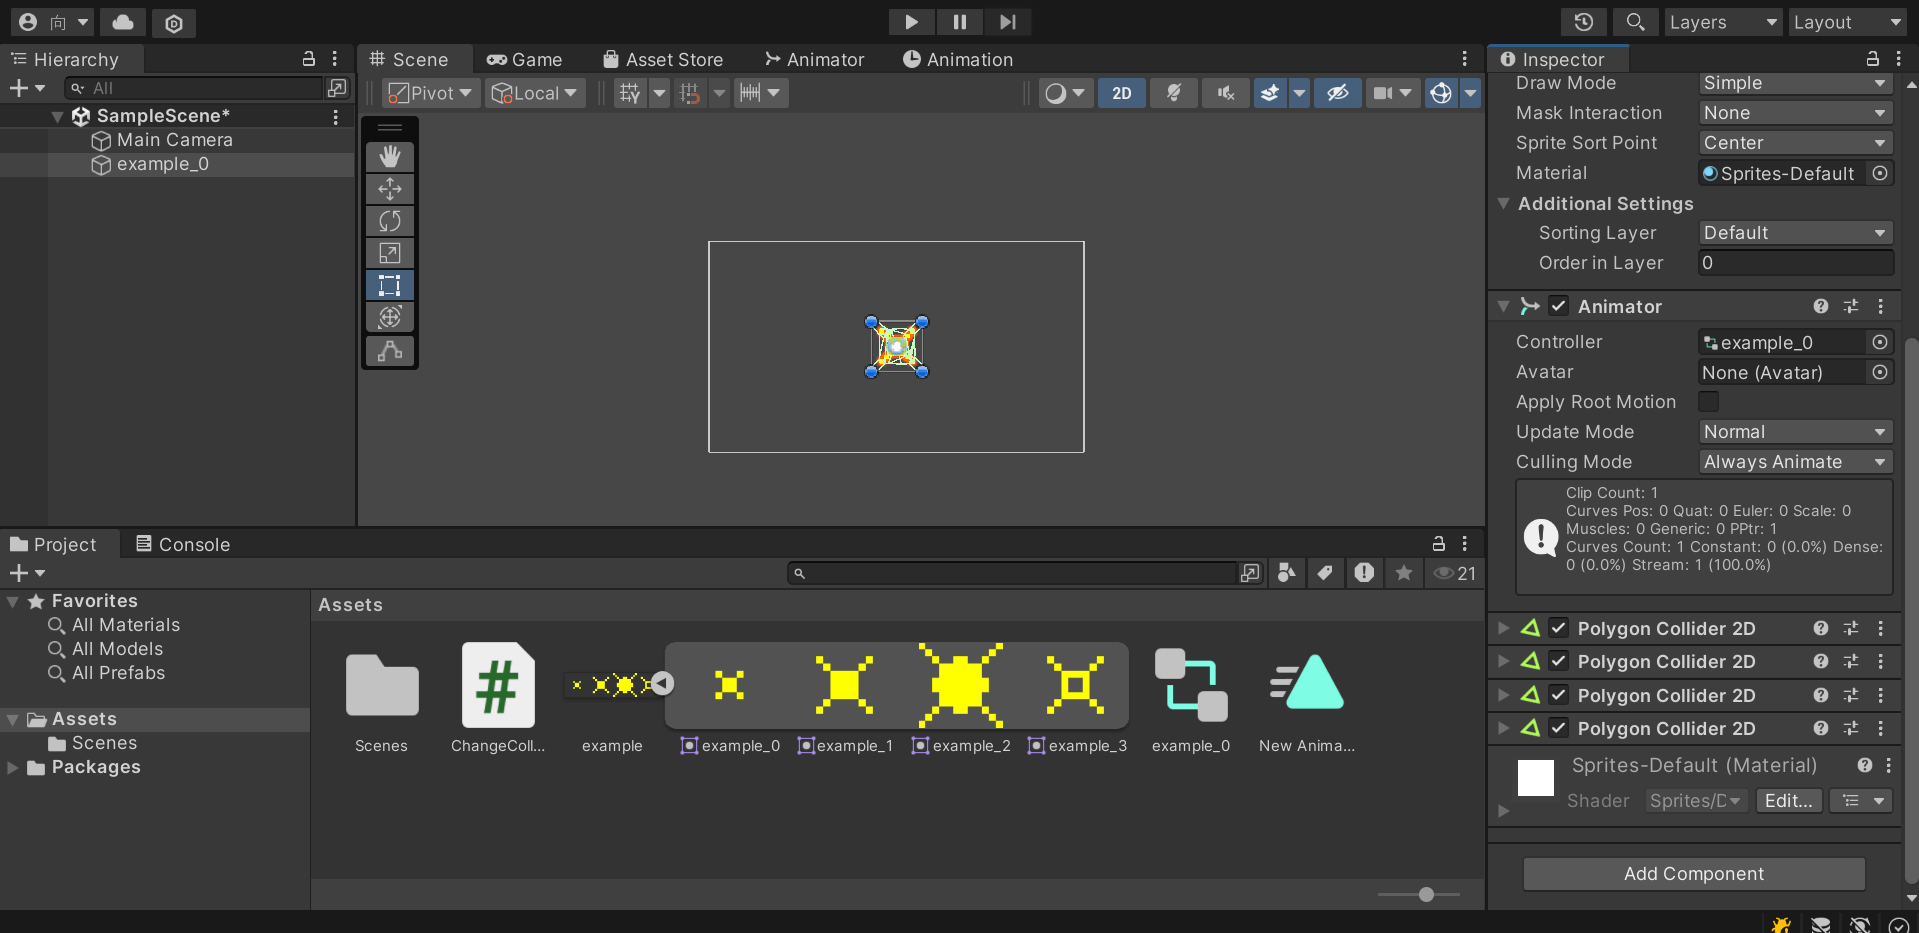Pick a Material with object picker
1919x933 pixels.
tap(1880, 173)
